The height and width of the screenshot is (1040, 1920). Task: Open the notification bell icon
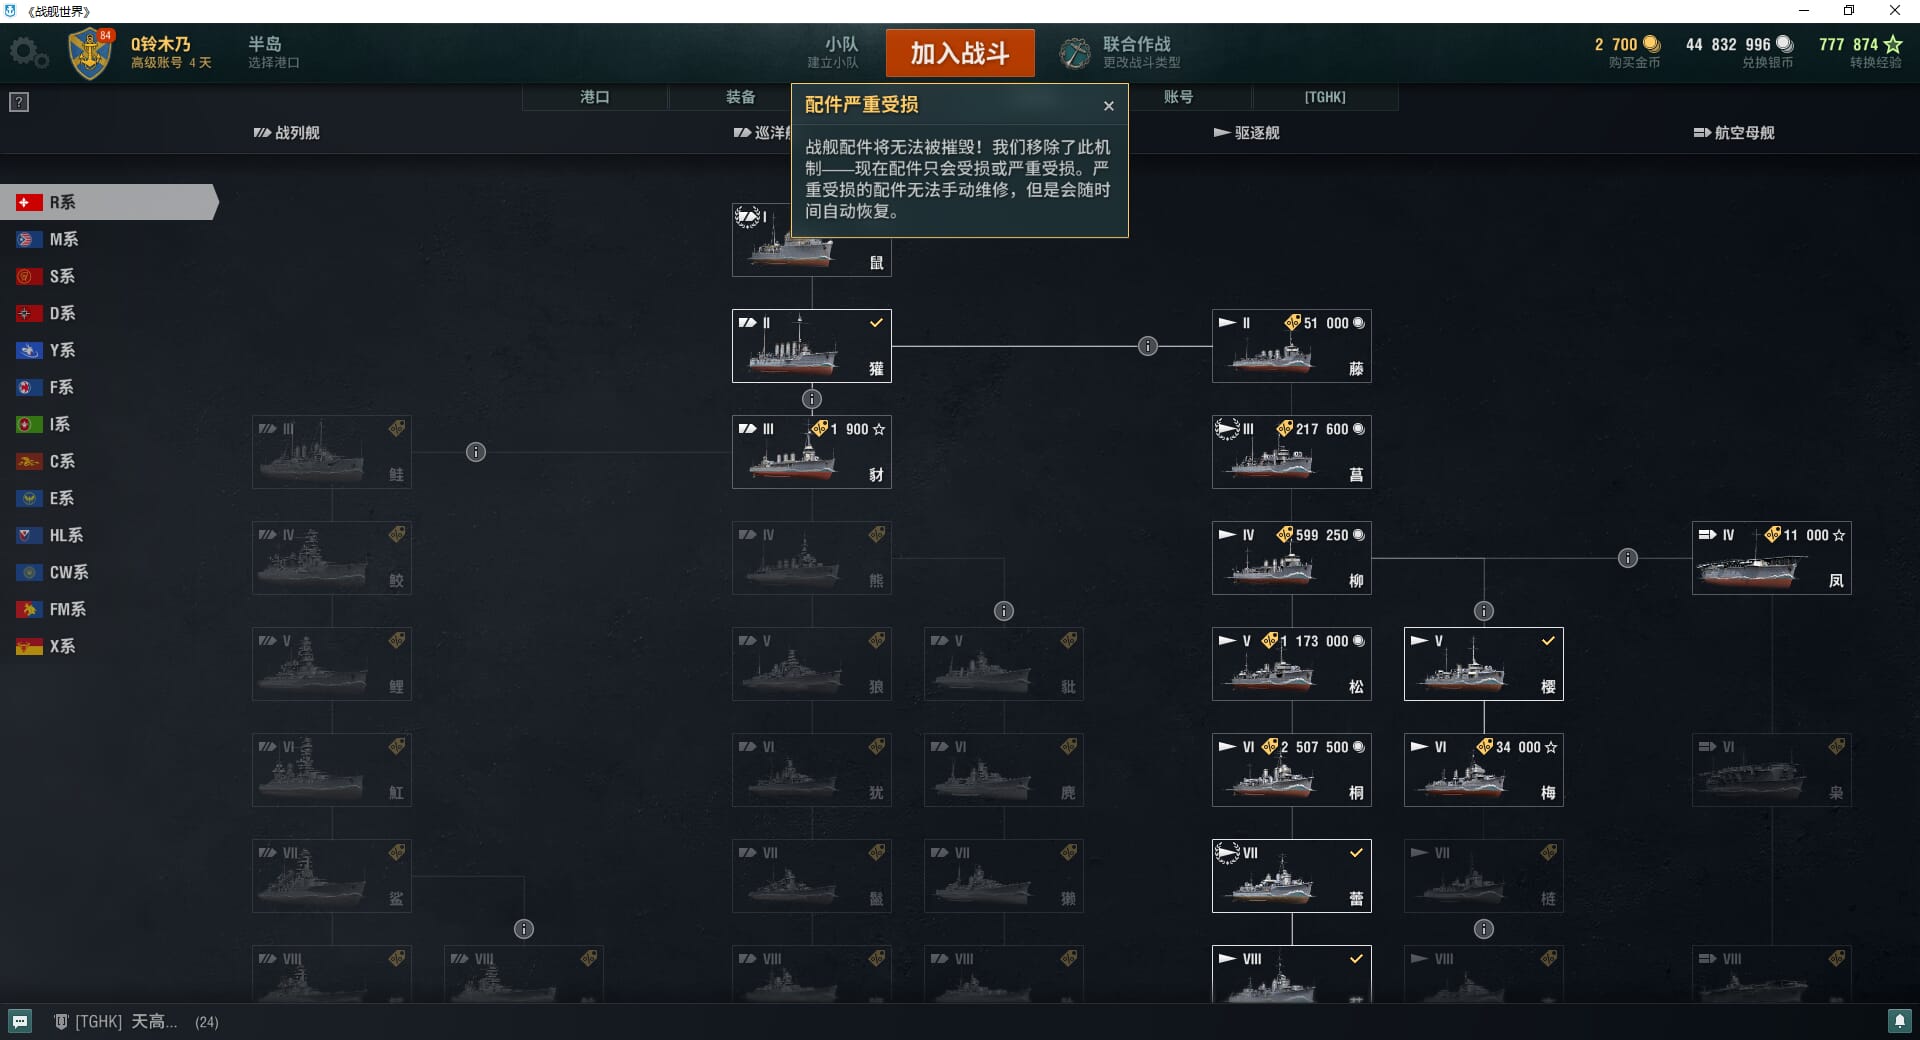[1899, 1021]
